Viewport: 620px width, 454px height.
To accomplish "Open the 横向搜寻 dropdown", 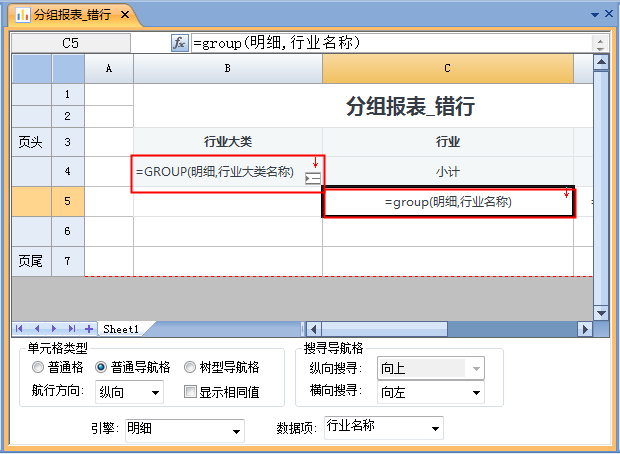I will 431,392.
